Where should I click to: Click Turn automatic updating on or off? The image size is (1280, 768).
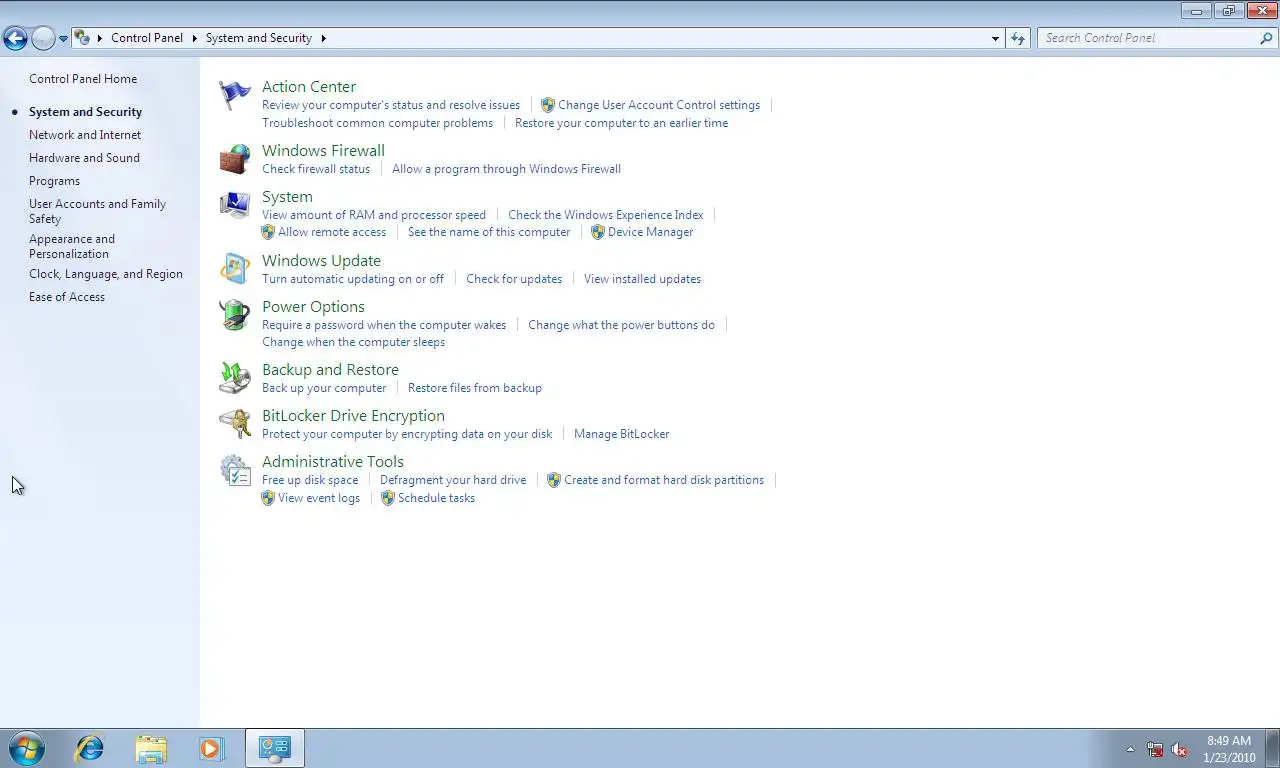353,279
